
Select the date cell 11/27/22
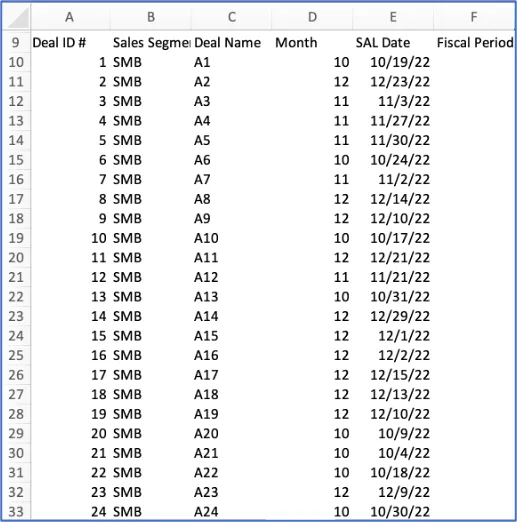pyautogui.click(x=393, y=121)
